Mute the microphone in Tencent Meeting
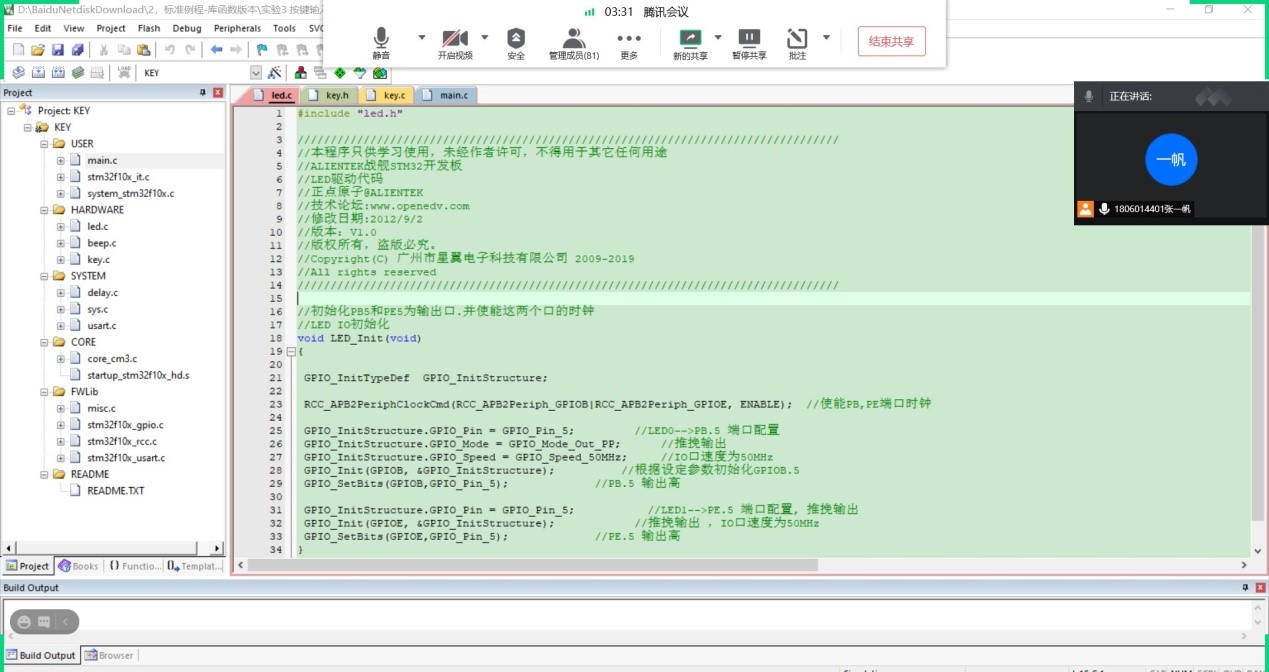The image size is (1269, 672). click(381, 43)
